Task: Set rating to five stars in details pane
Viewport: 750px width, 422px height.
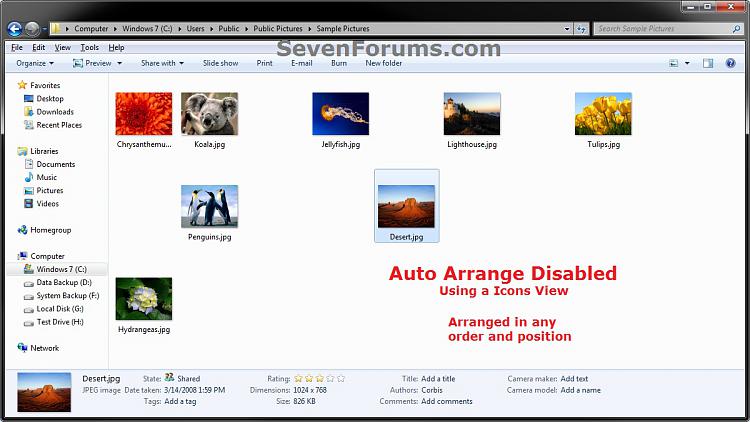Action: point(341,378)
